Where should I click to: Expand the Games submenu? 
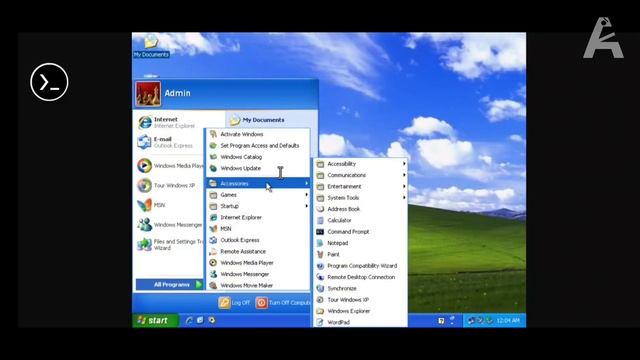[x=258, y=195]
